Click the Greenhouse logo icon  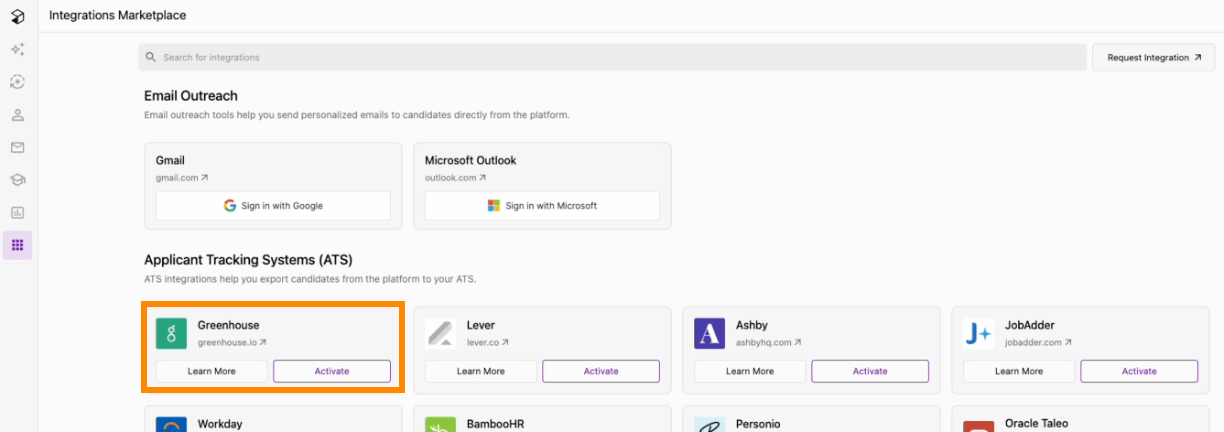(x=172, y=334)
